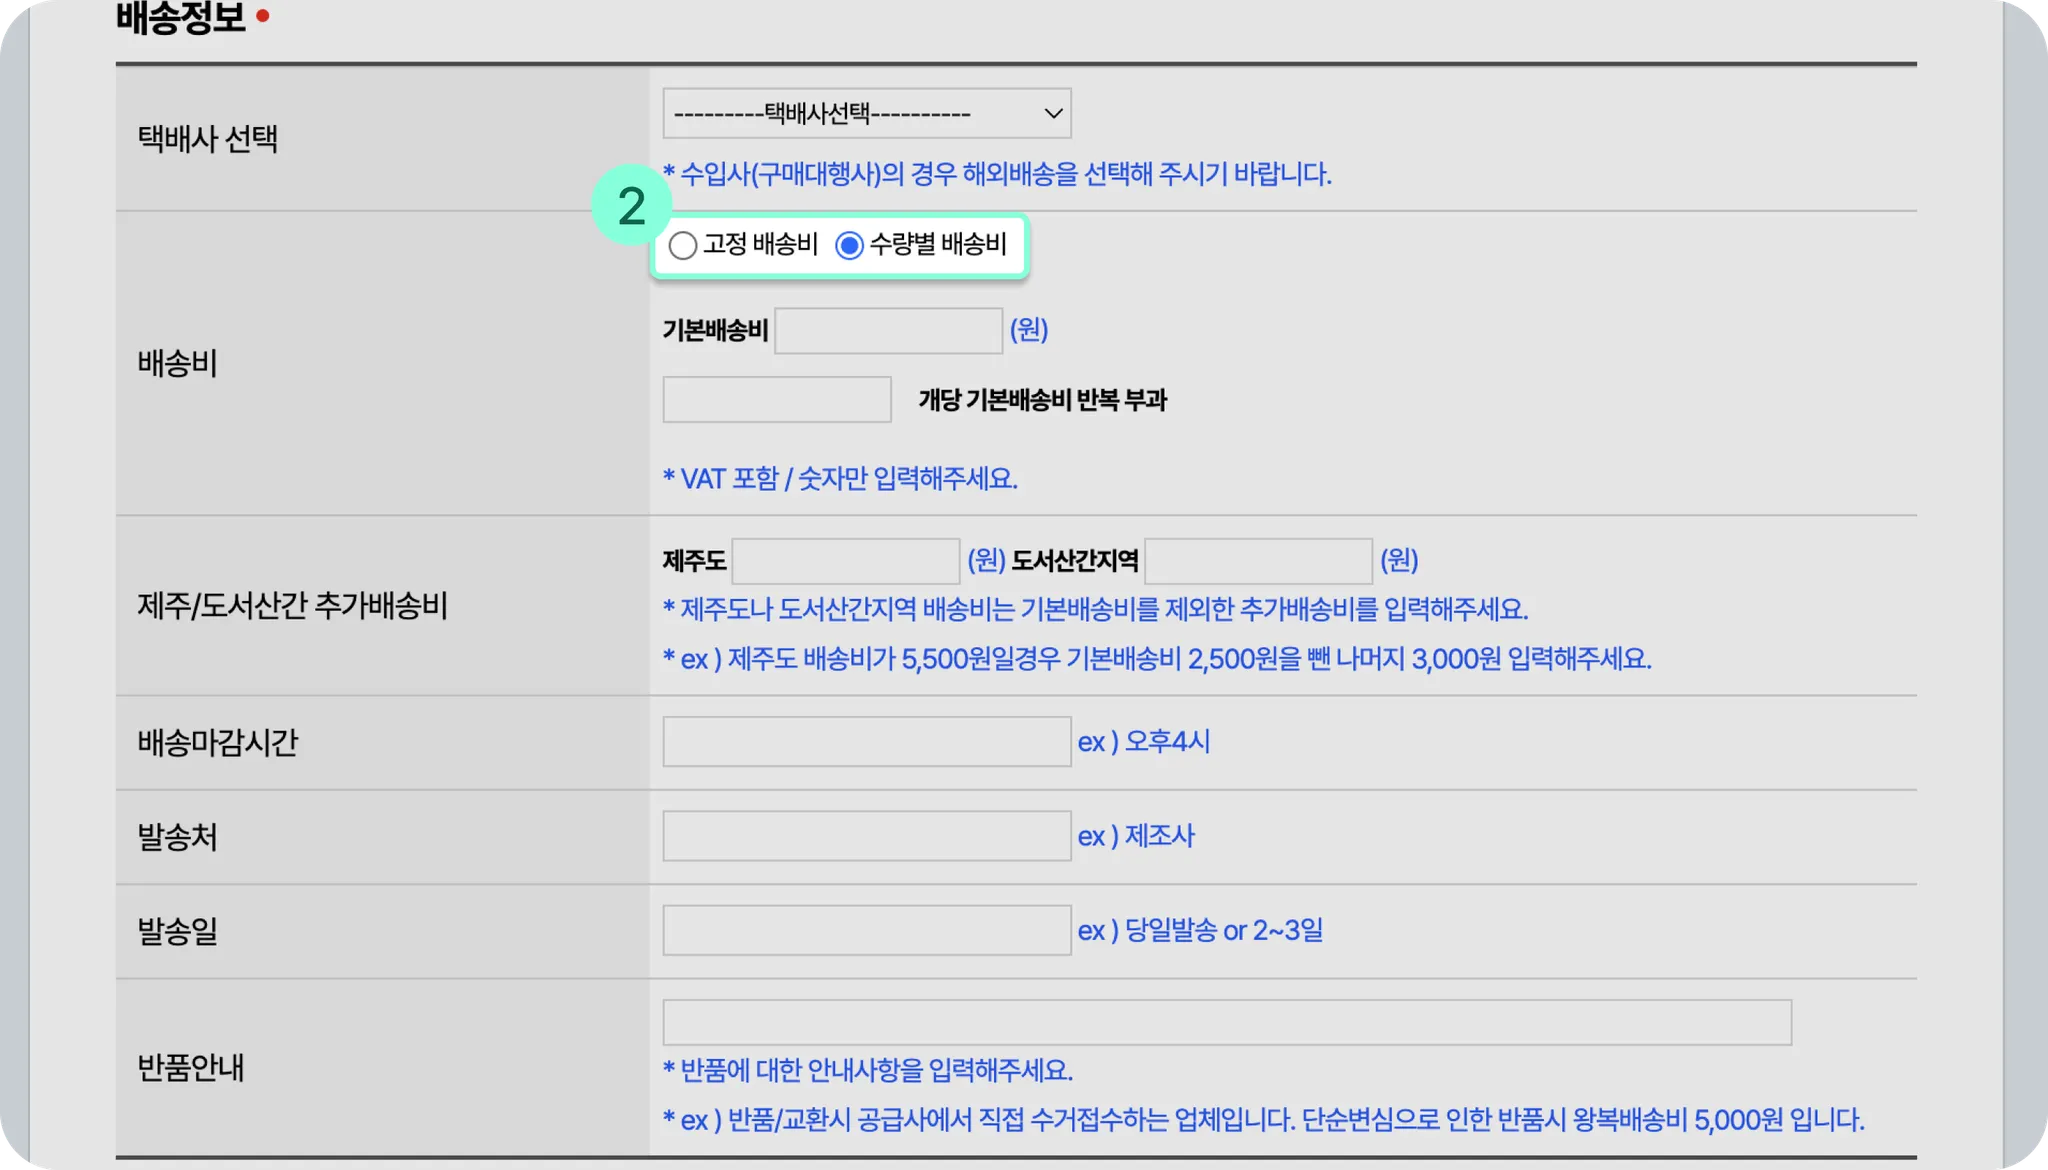This screenshot has width=2048, height=1170.
Task: Click the 배송정보 section heading
Action: click(x=181, y=16)
